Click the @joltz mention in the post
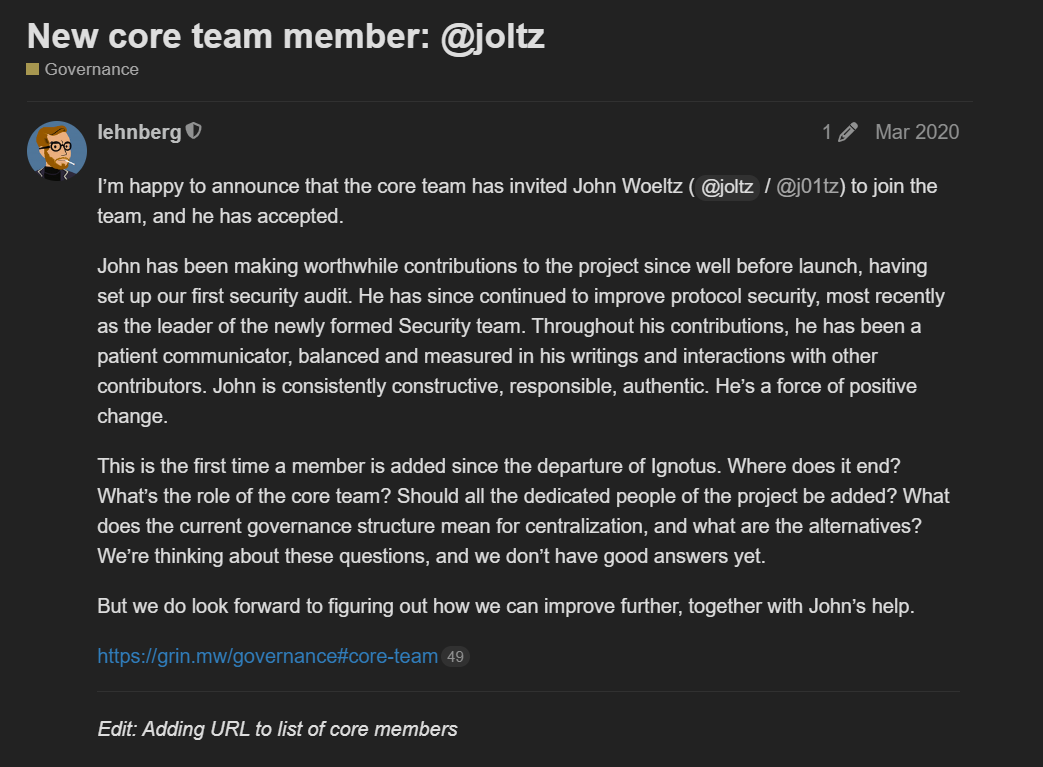Viewport: 1043px width, 767px height. pos(726,187)
